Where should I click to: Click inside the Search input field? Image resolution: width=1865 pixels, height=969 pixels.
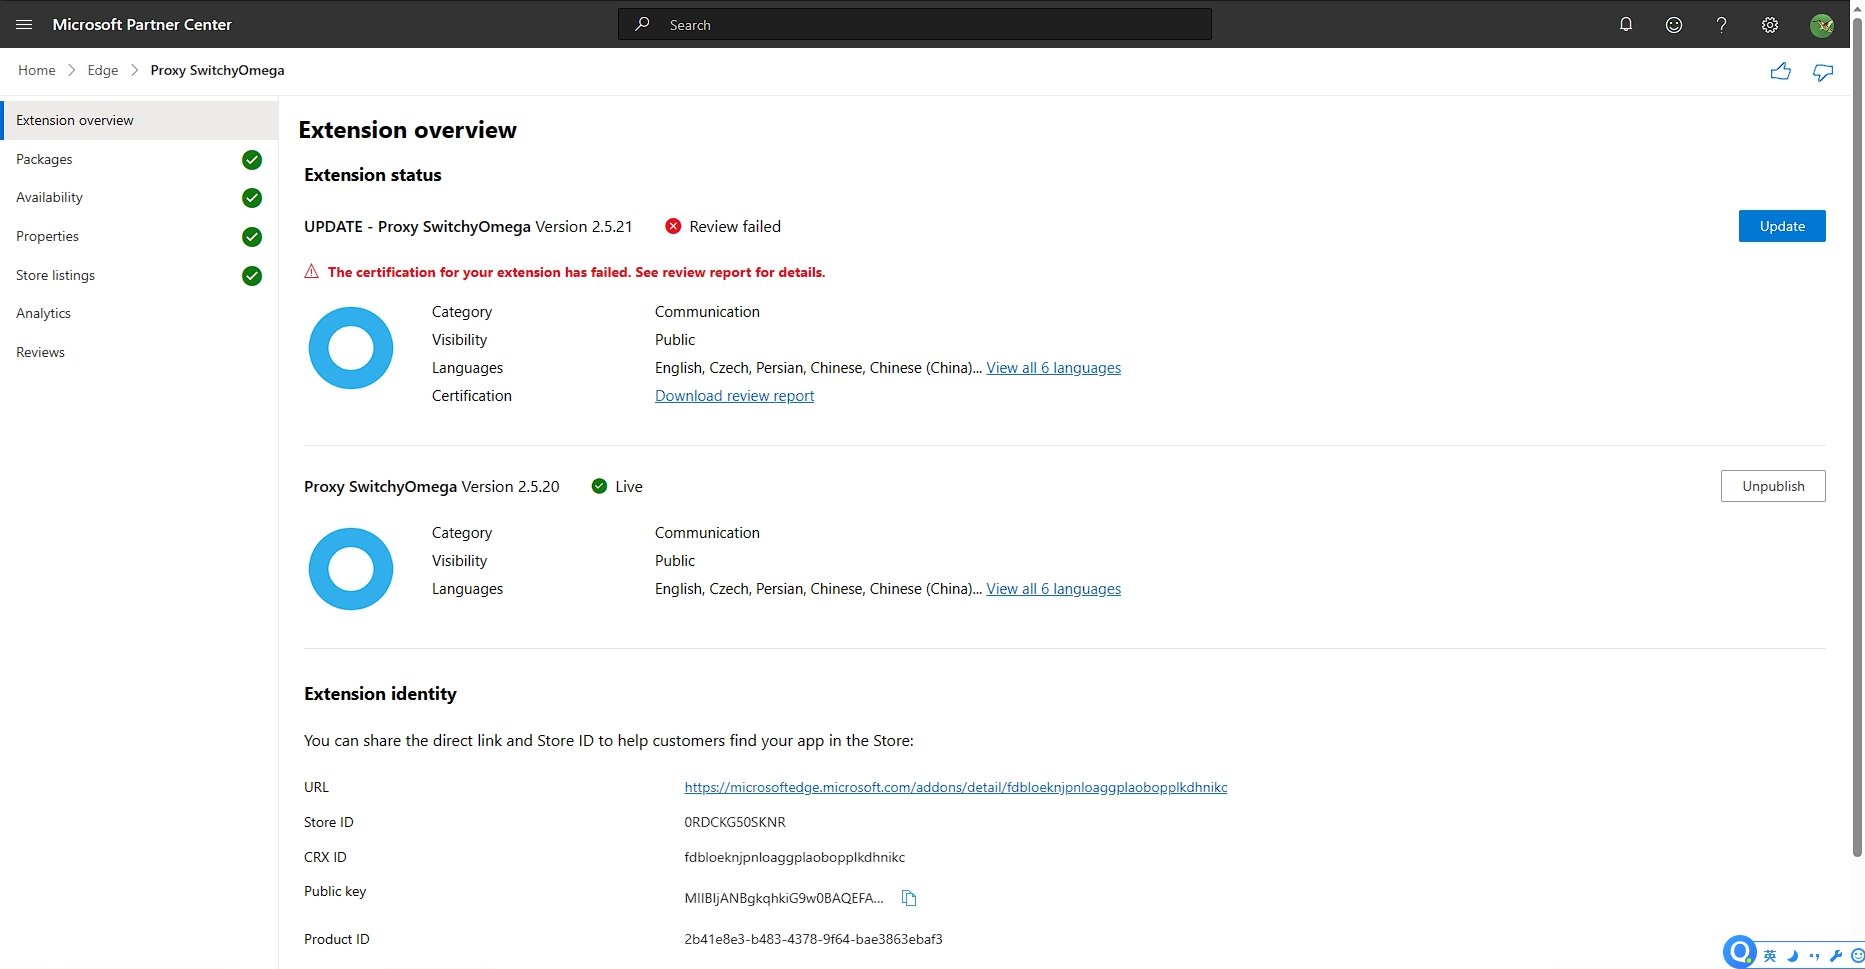pyautogui.click(x=900, y=24)
